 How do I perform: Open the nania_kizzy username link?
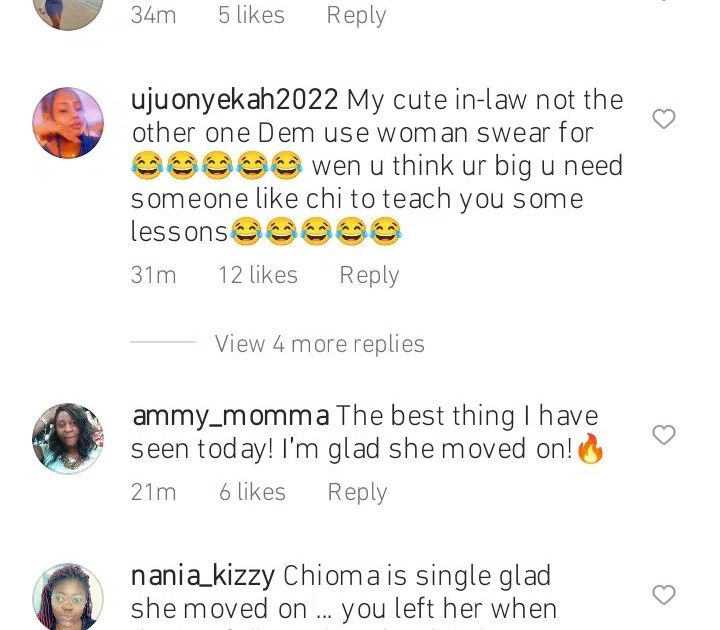tap(204, 577)
